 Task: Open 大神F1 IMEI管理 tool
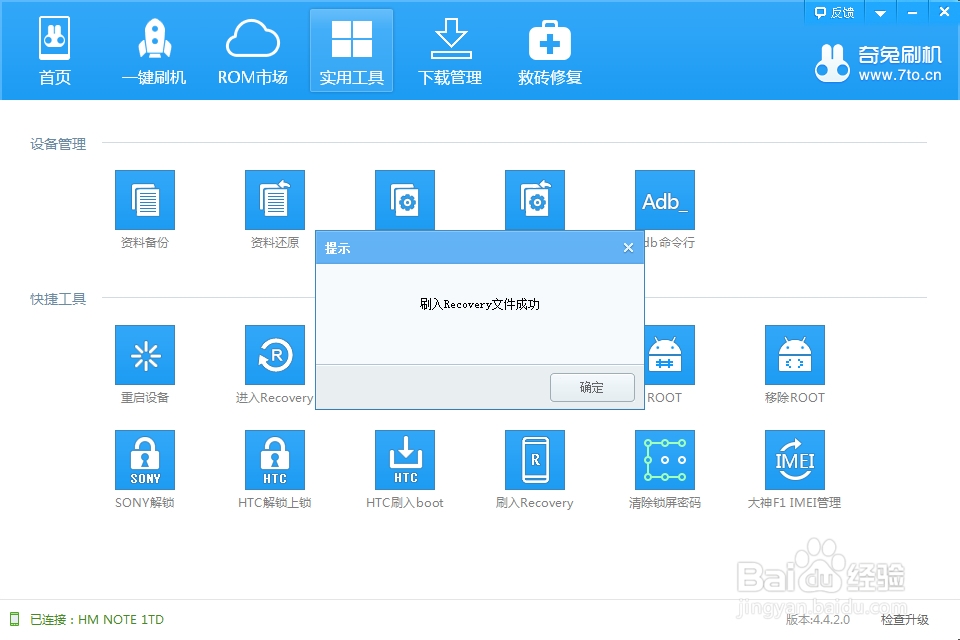click(x=795, y=460)
